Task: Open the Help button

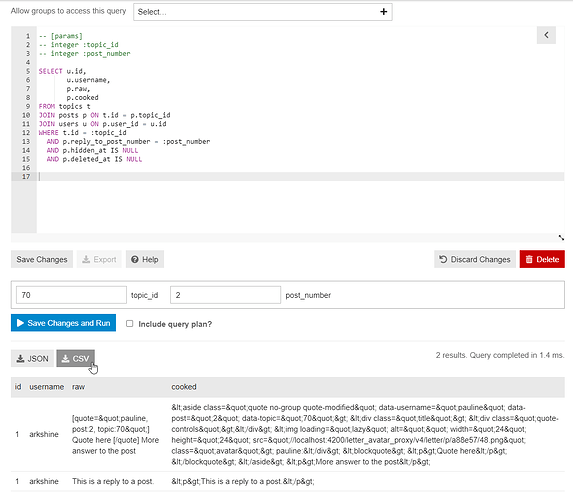Action: click(145, 259)
